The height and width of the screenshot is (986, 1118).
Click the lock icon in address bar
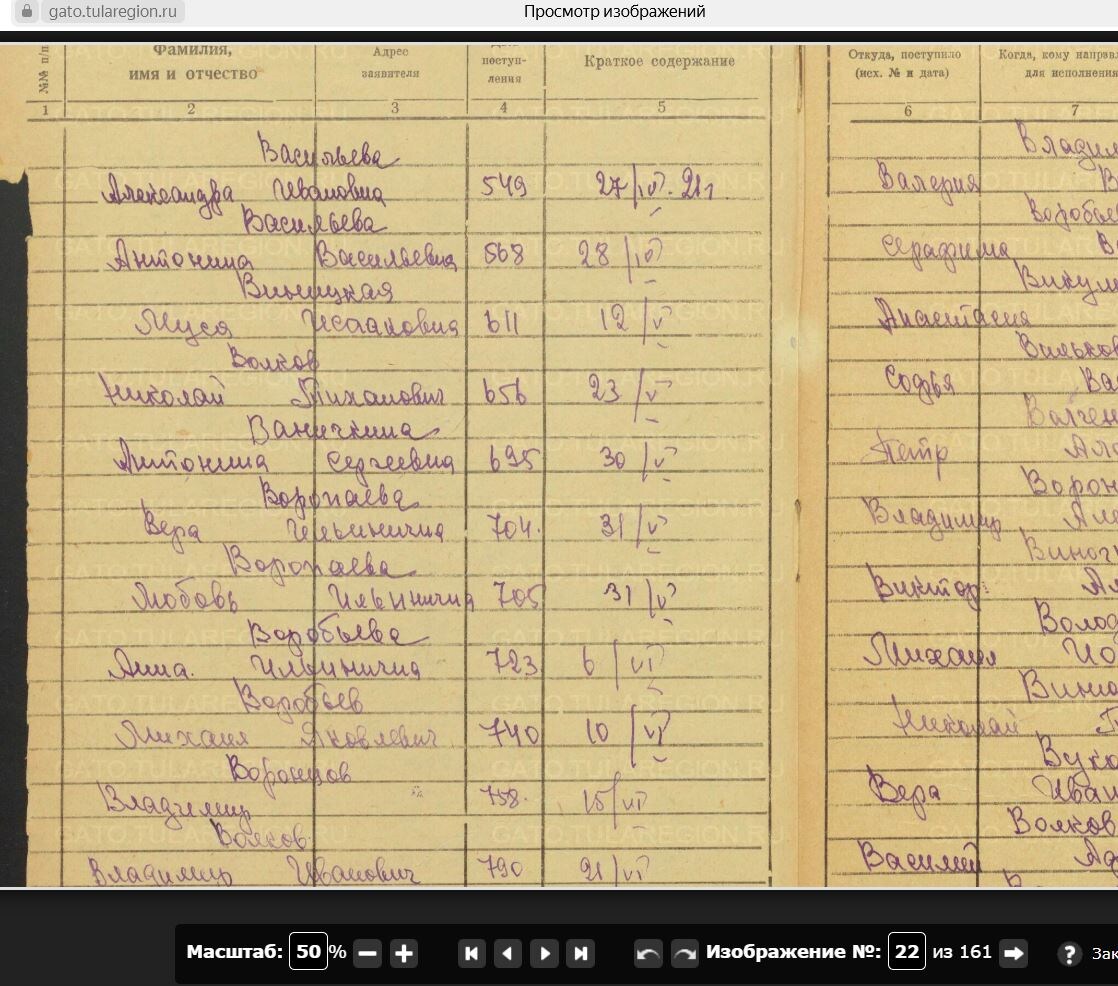(26, 11)
